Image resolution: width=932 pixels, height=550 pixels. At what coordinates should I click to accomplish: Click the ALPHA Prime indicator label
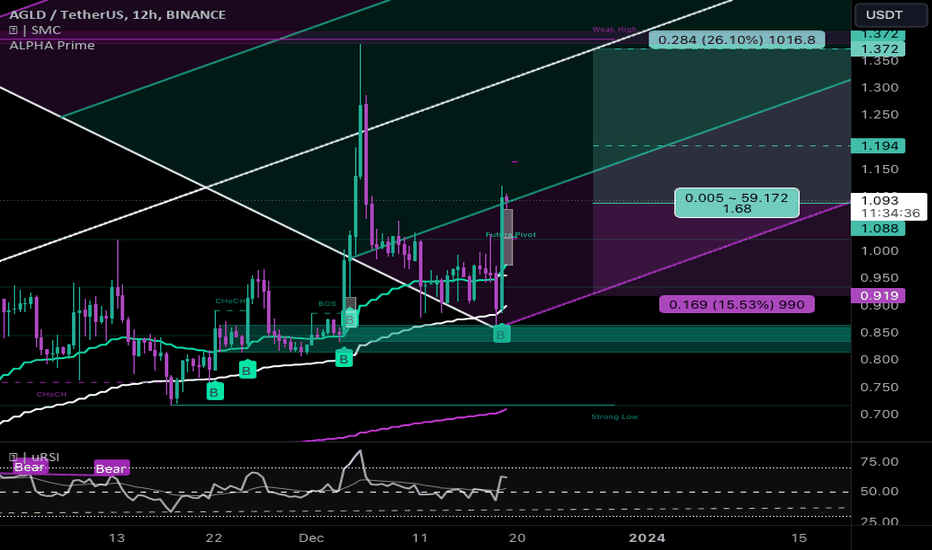pyautogui.click(x=52, y=45)
